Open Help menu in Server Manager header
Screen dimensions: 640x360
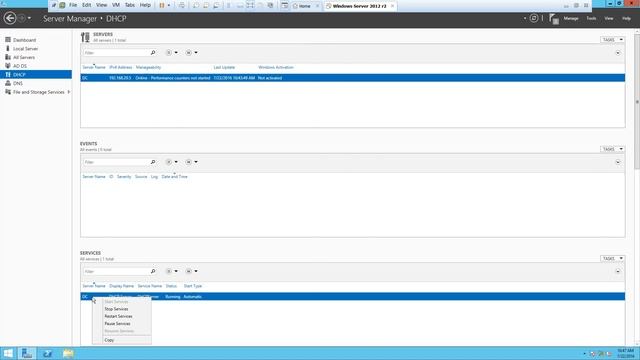tap(626, 18)
